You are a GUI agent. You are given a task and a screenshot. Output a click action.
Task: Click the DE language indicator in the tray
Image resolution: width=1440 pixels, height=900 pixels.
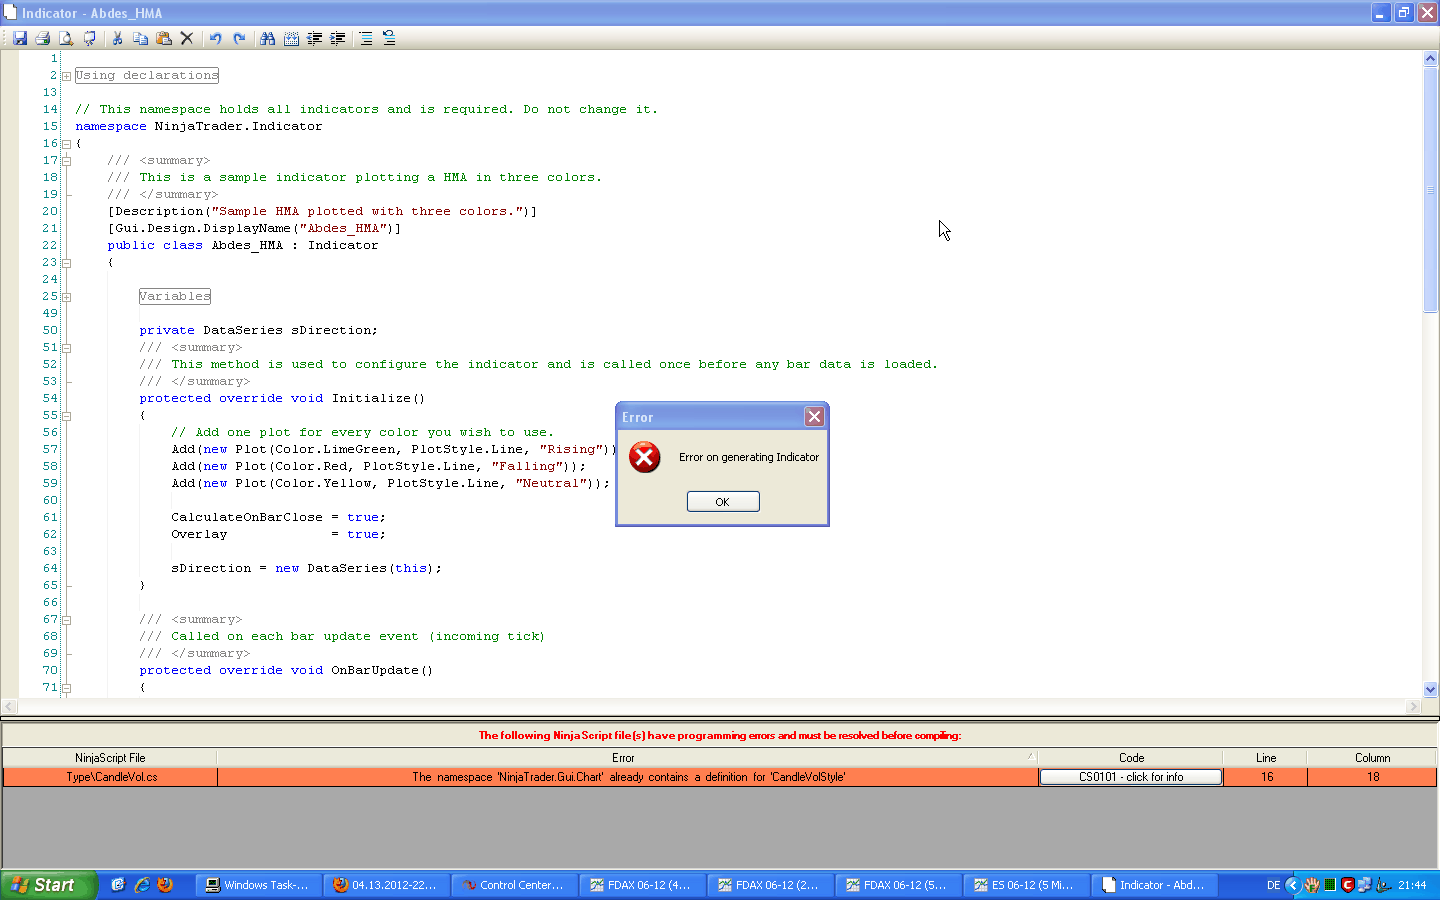pos(1273,885)
